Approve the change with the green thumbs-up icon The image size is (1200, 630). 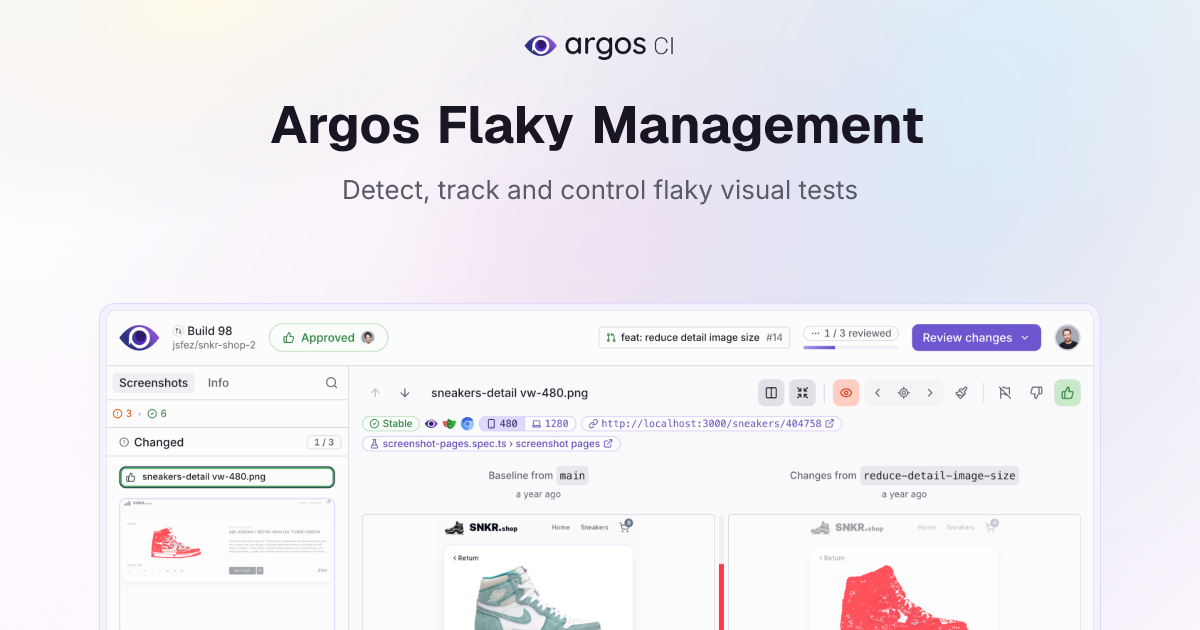pyautogui.click(x=1068, y=393)
